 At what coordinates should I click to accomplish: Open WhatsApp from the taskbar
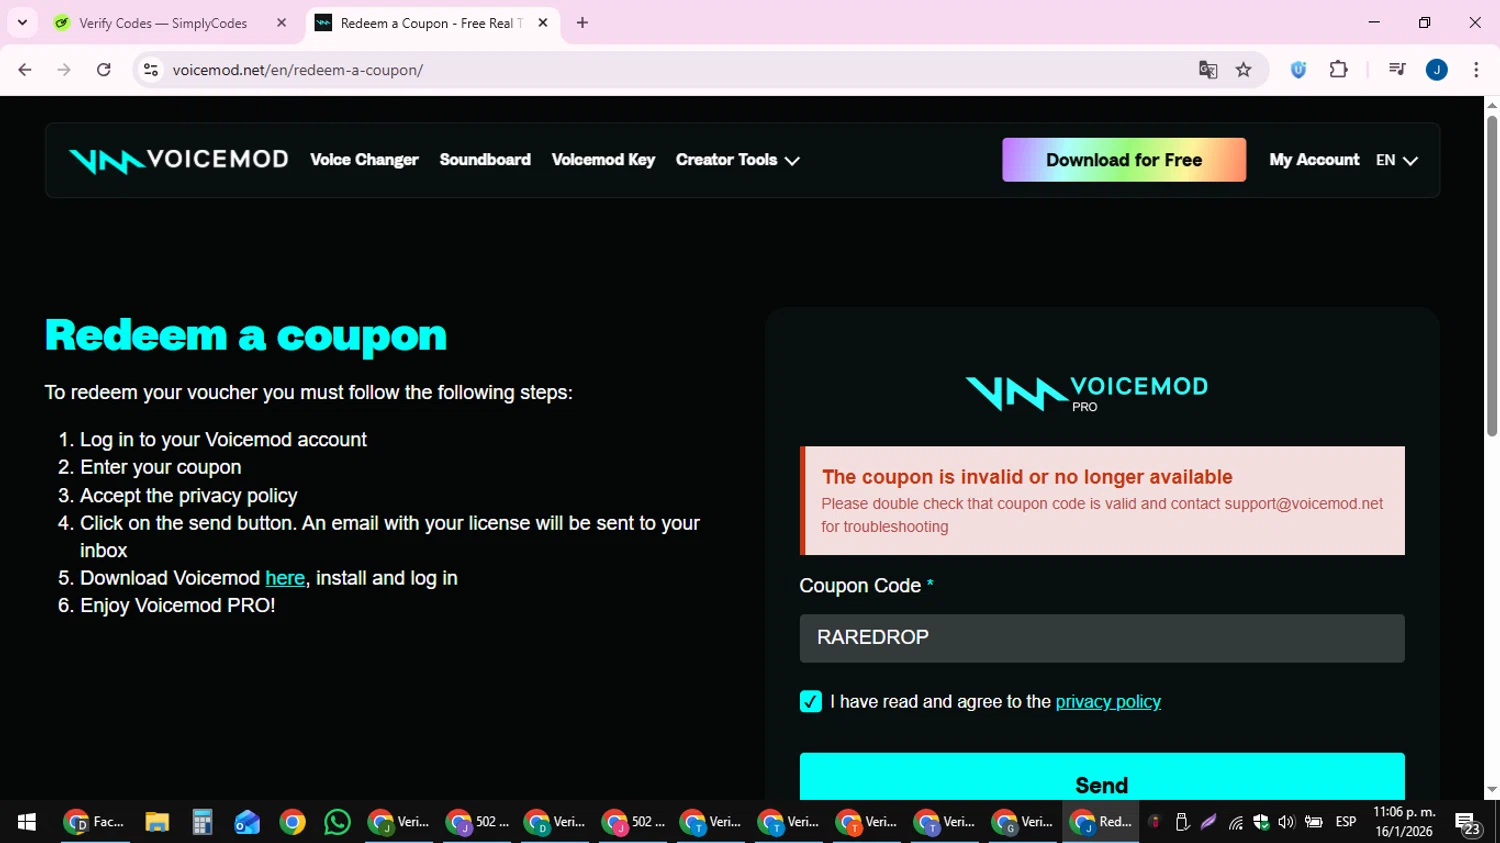[337, 822]
